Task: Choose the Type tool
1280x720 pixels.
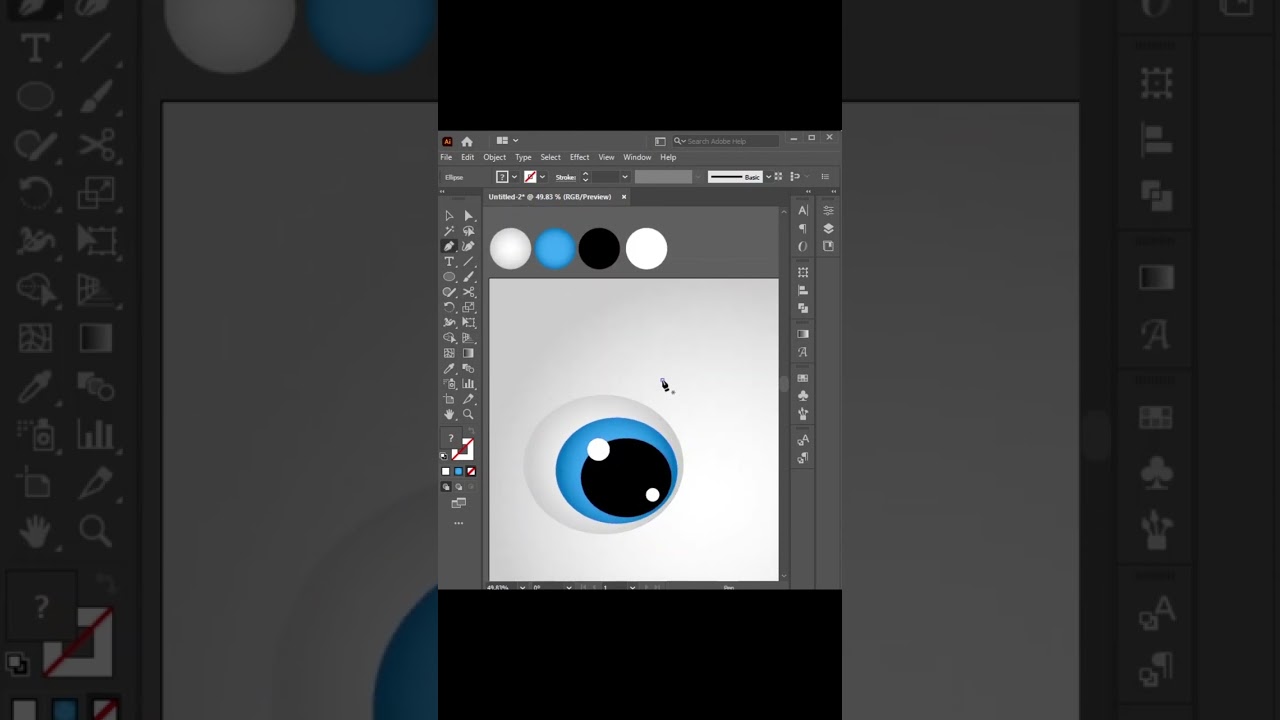Action: click(x=449, y=261)
